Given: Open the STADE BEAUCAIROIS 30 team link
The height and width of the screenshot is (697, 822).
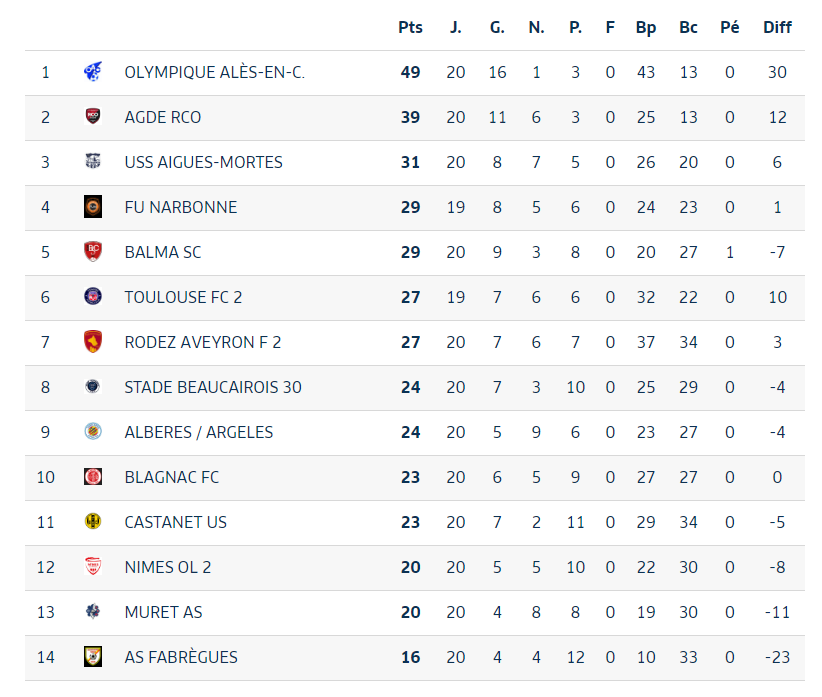Looking at the screenshot, I should click(x=213, y=387).
